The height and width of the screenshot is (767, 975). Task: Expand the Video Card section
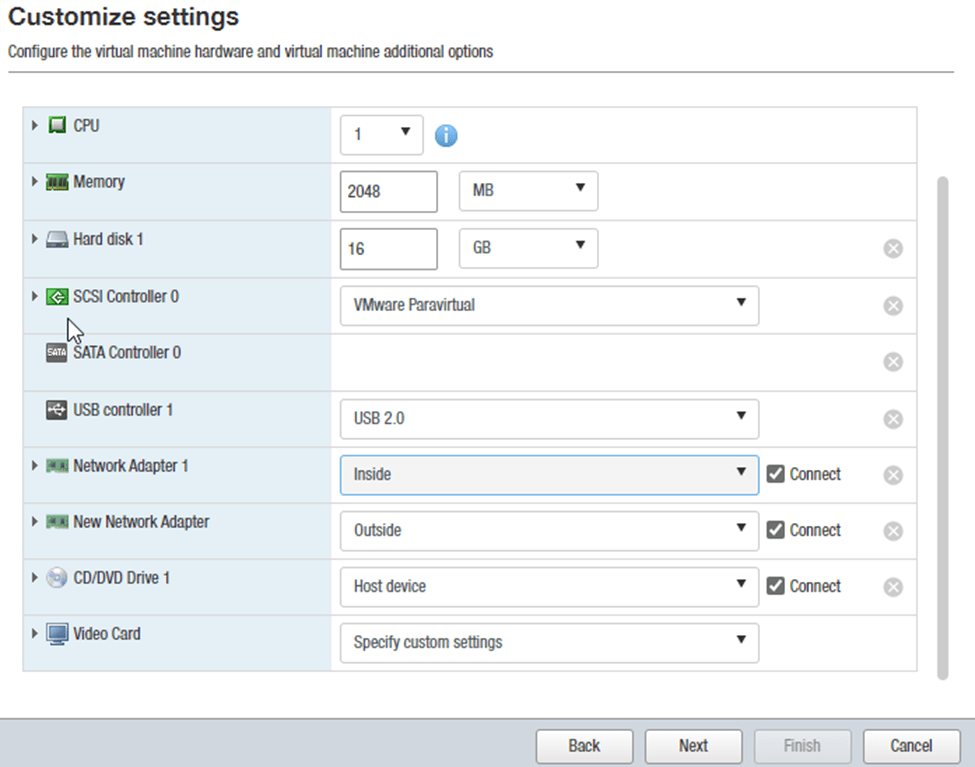pyautogui.click(x=35, y=634)
